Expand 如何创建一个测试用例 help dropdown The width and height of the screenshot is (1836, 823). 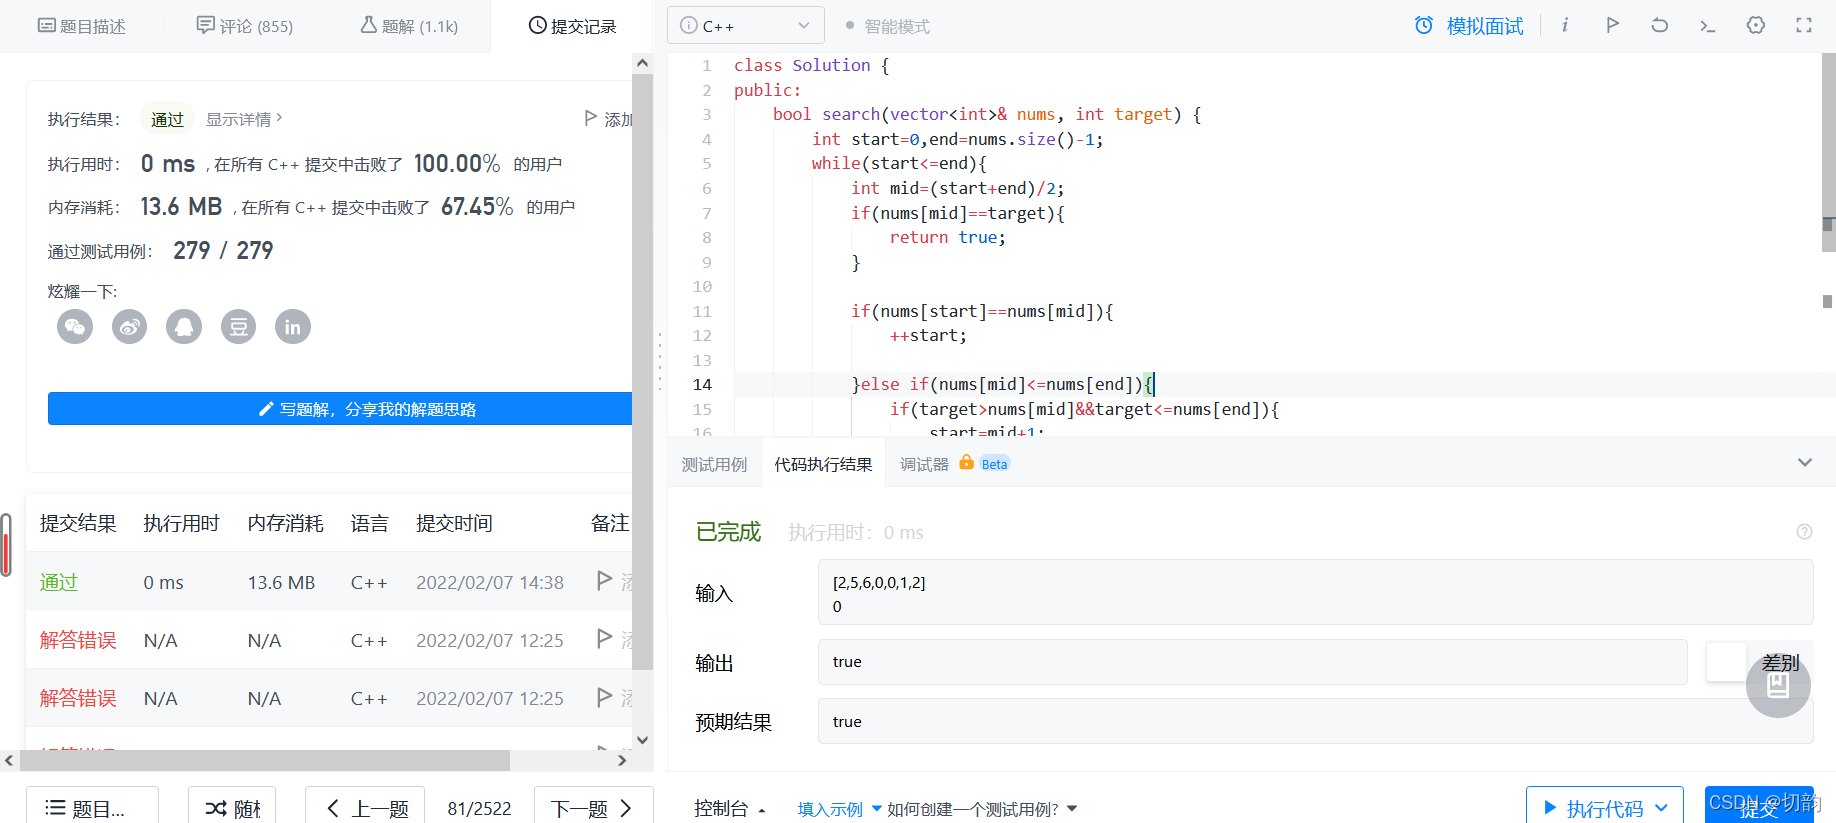981,809
